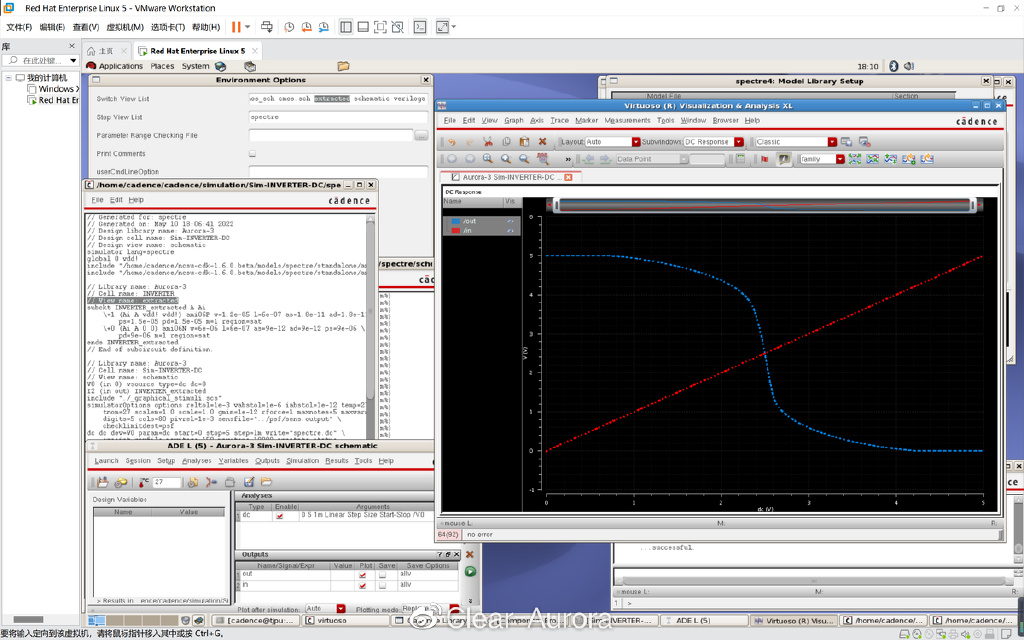Click the green run simulation button in ADE
Viewport: 1024px width, 640px height.
click(x=470, y=572)
